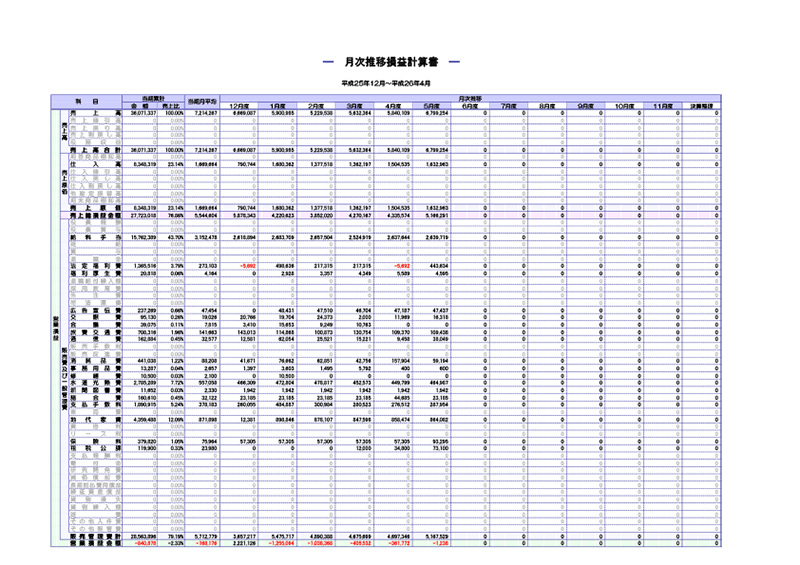Select 2,221,126 in the 営業損益金額 row
The height and width of the screenshot is (565, 800).
point(244,543)
